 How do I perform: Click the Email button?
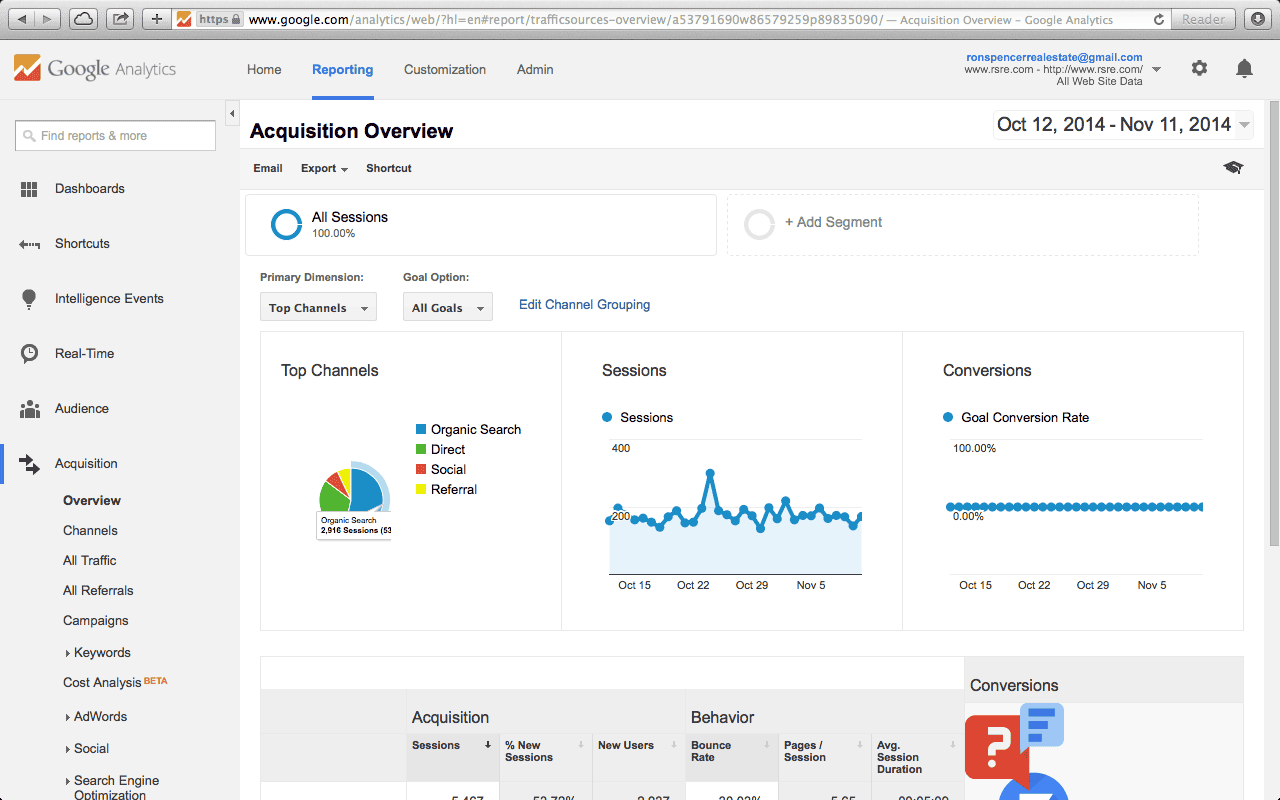coord(268,168)
